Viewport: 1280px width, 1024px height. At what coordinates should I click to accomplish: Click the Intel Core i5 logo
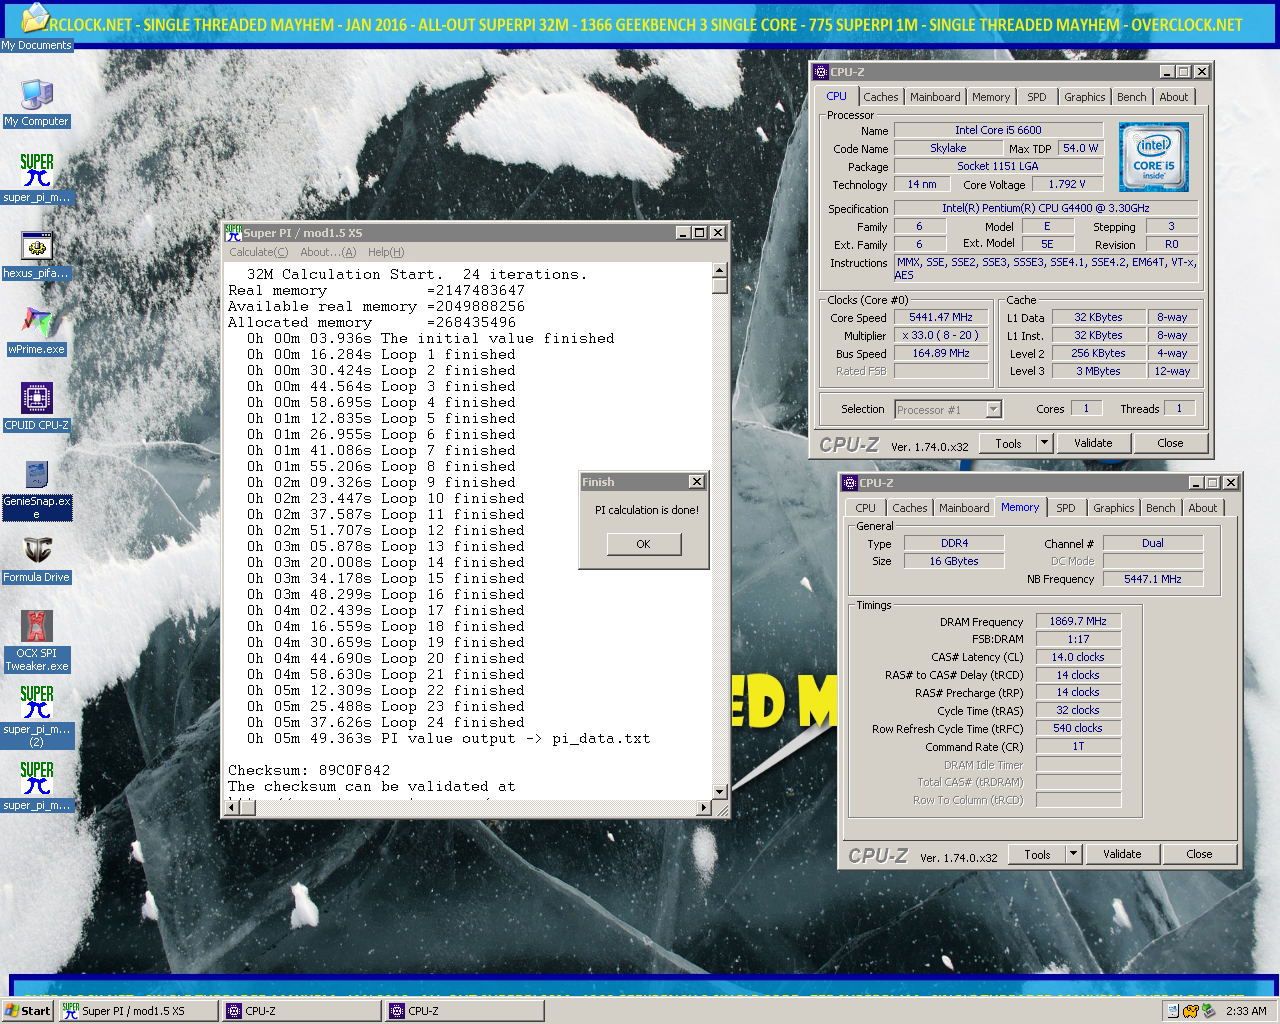(x=1154, y=157)
